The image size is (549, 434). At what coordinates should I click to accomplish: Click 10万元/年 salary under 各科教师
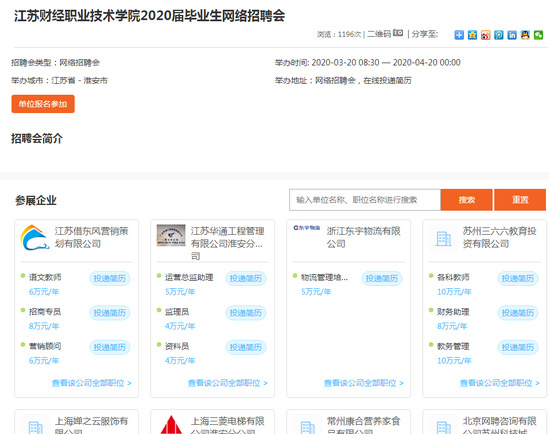[454, 292]
